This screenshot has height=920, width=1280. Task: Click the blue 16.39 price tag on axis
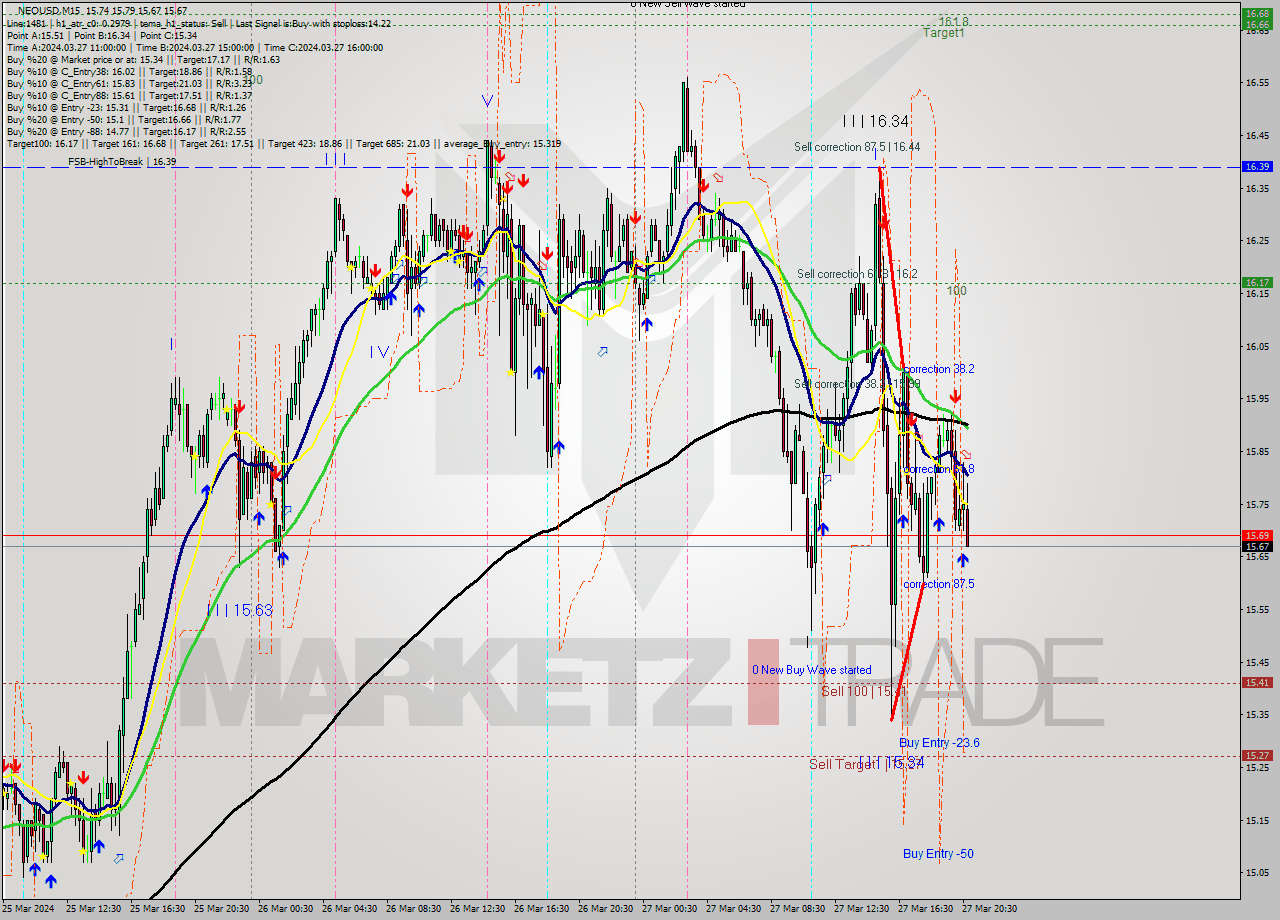coord(1257,166)
